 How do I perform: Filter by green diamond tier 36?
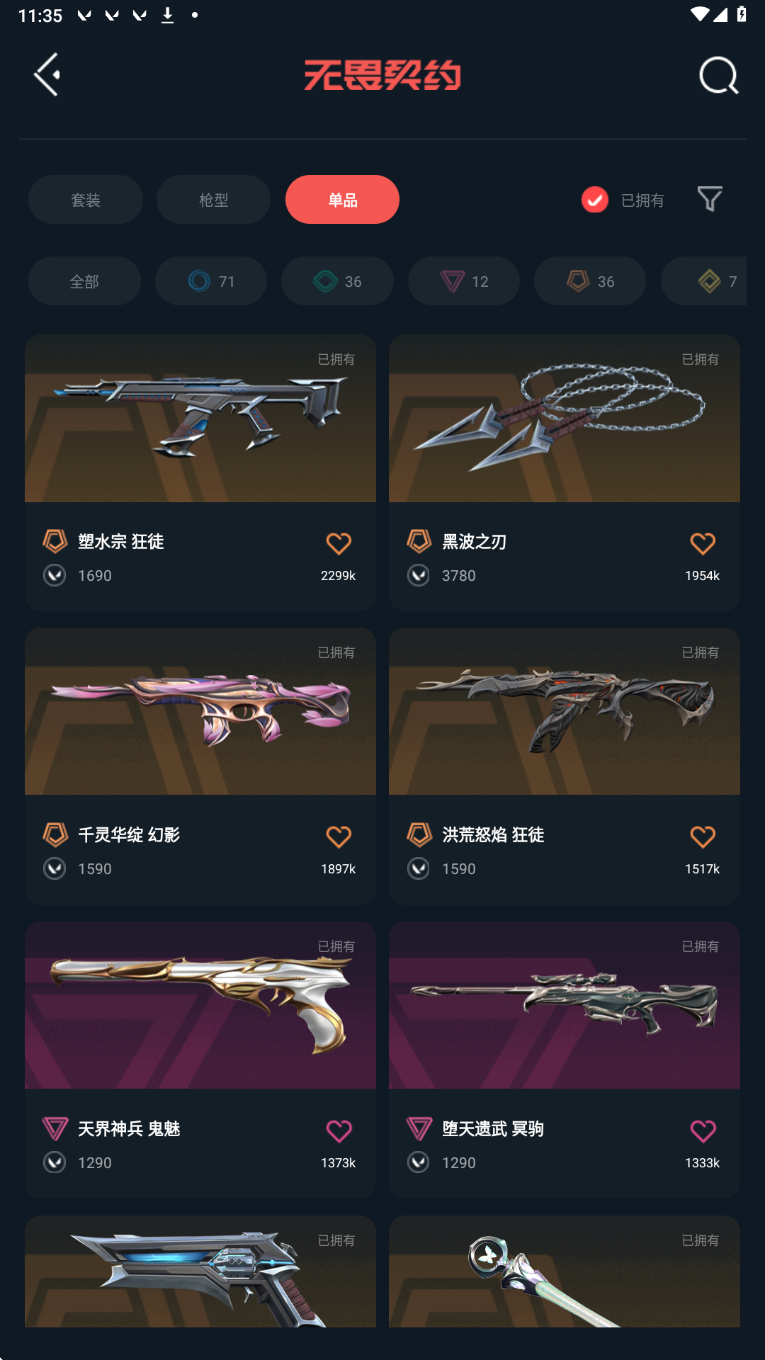click(x=338, y=281)
